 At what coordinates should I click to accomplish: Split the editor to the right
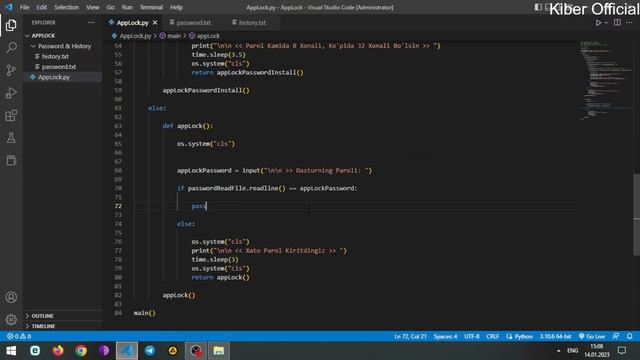617,23
